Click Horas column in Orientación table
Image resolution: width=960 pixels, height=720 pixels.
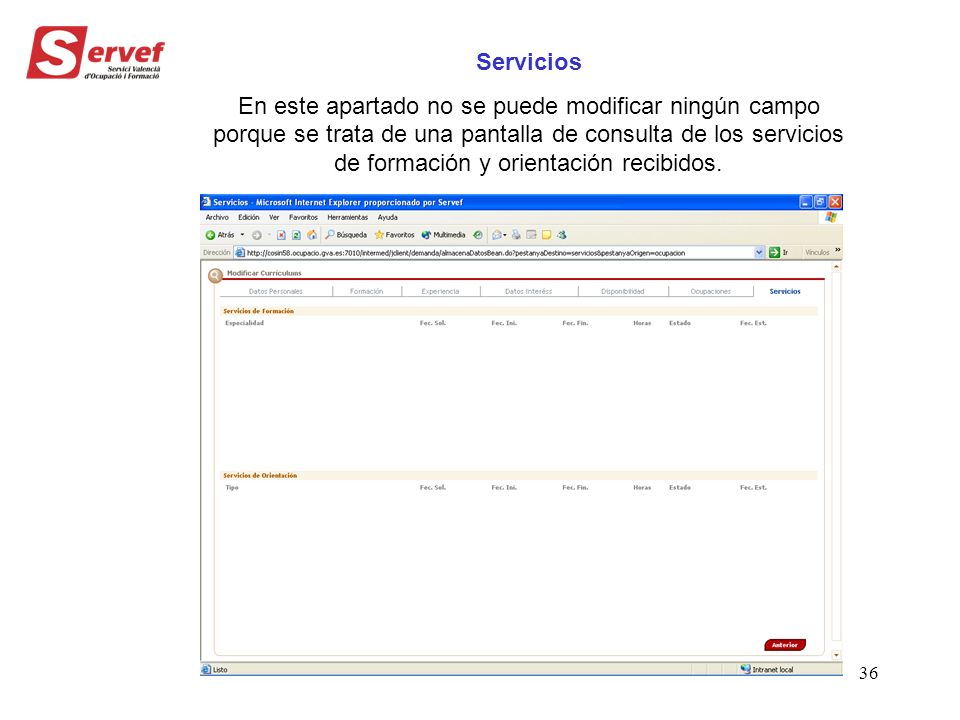pyautogui.click(x=642, y=488)
